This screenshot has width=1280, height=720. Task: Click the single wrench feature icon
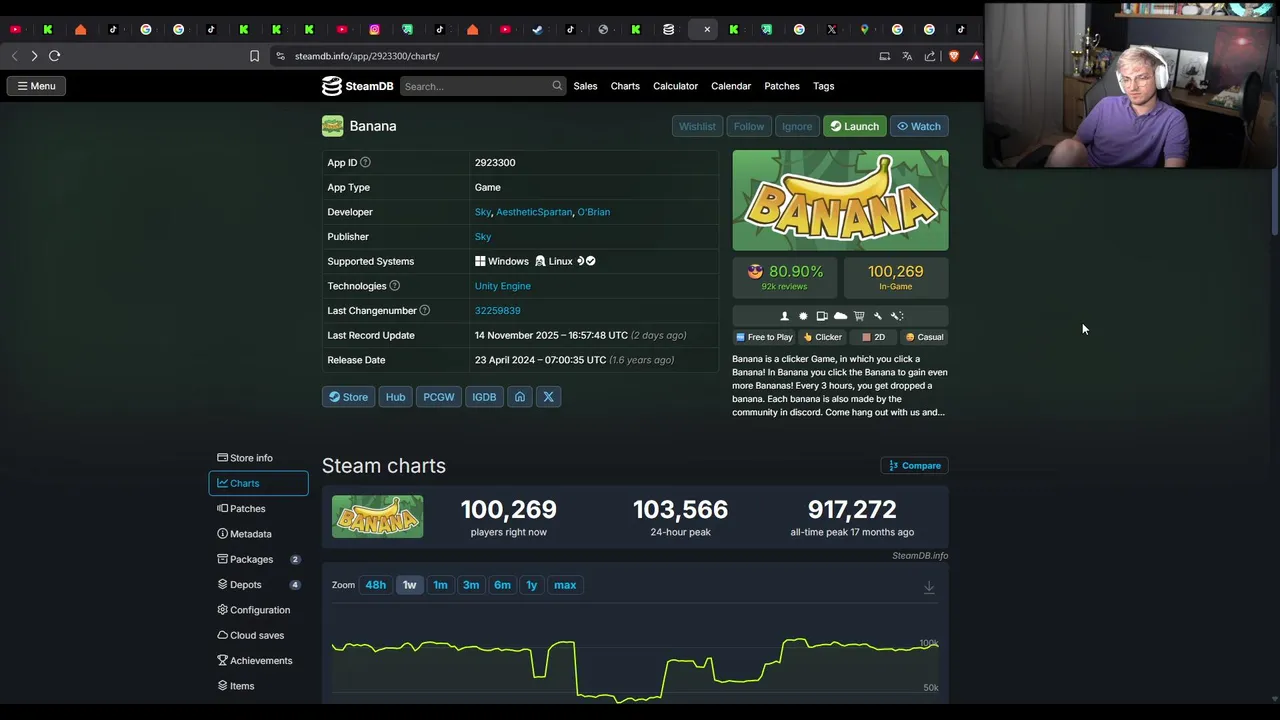[878, 316]
